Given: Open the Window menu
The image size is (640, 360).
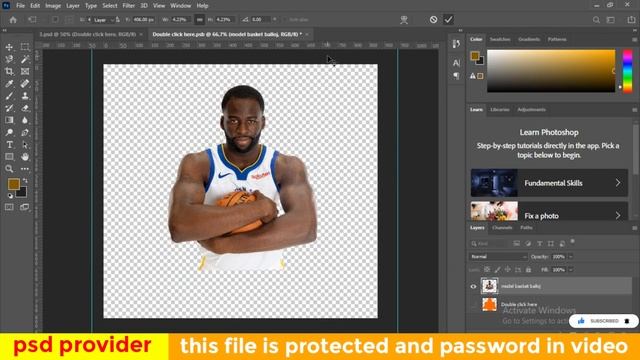Looking at the screenshot, I should pyautogui.click(x=180, y=6).
